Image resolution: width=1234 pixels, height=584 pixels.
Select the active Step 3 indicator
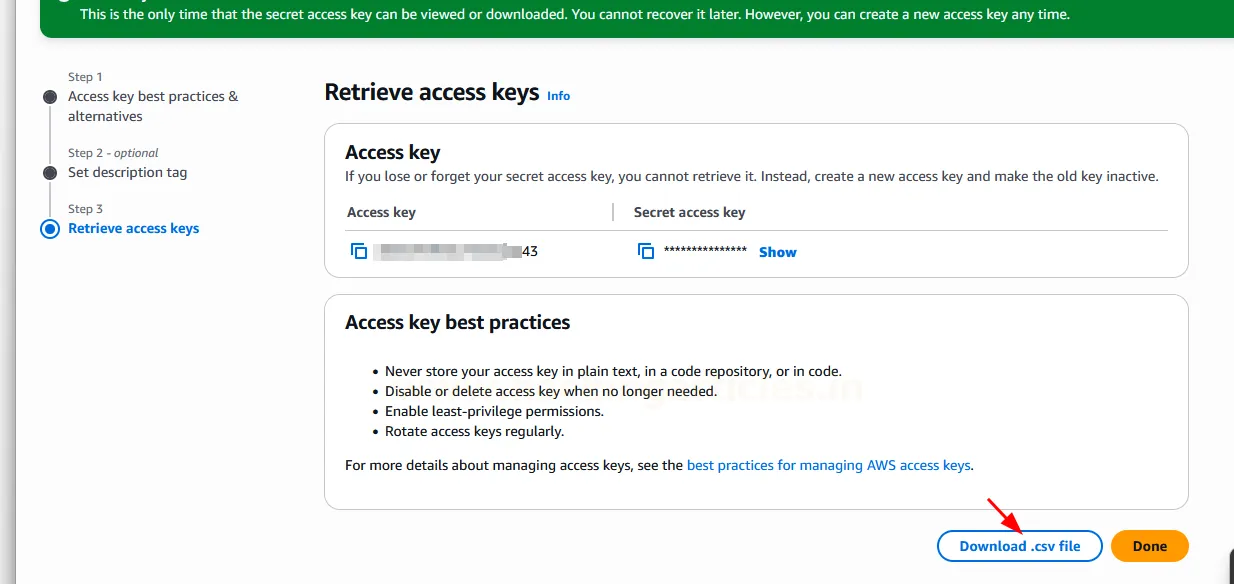50,229
